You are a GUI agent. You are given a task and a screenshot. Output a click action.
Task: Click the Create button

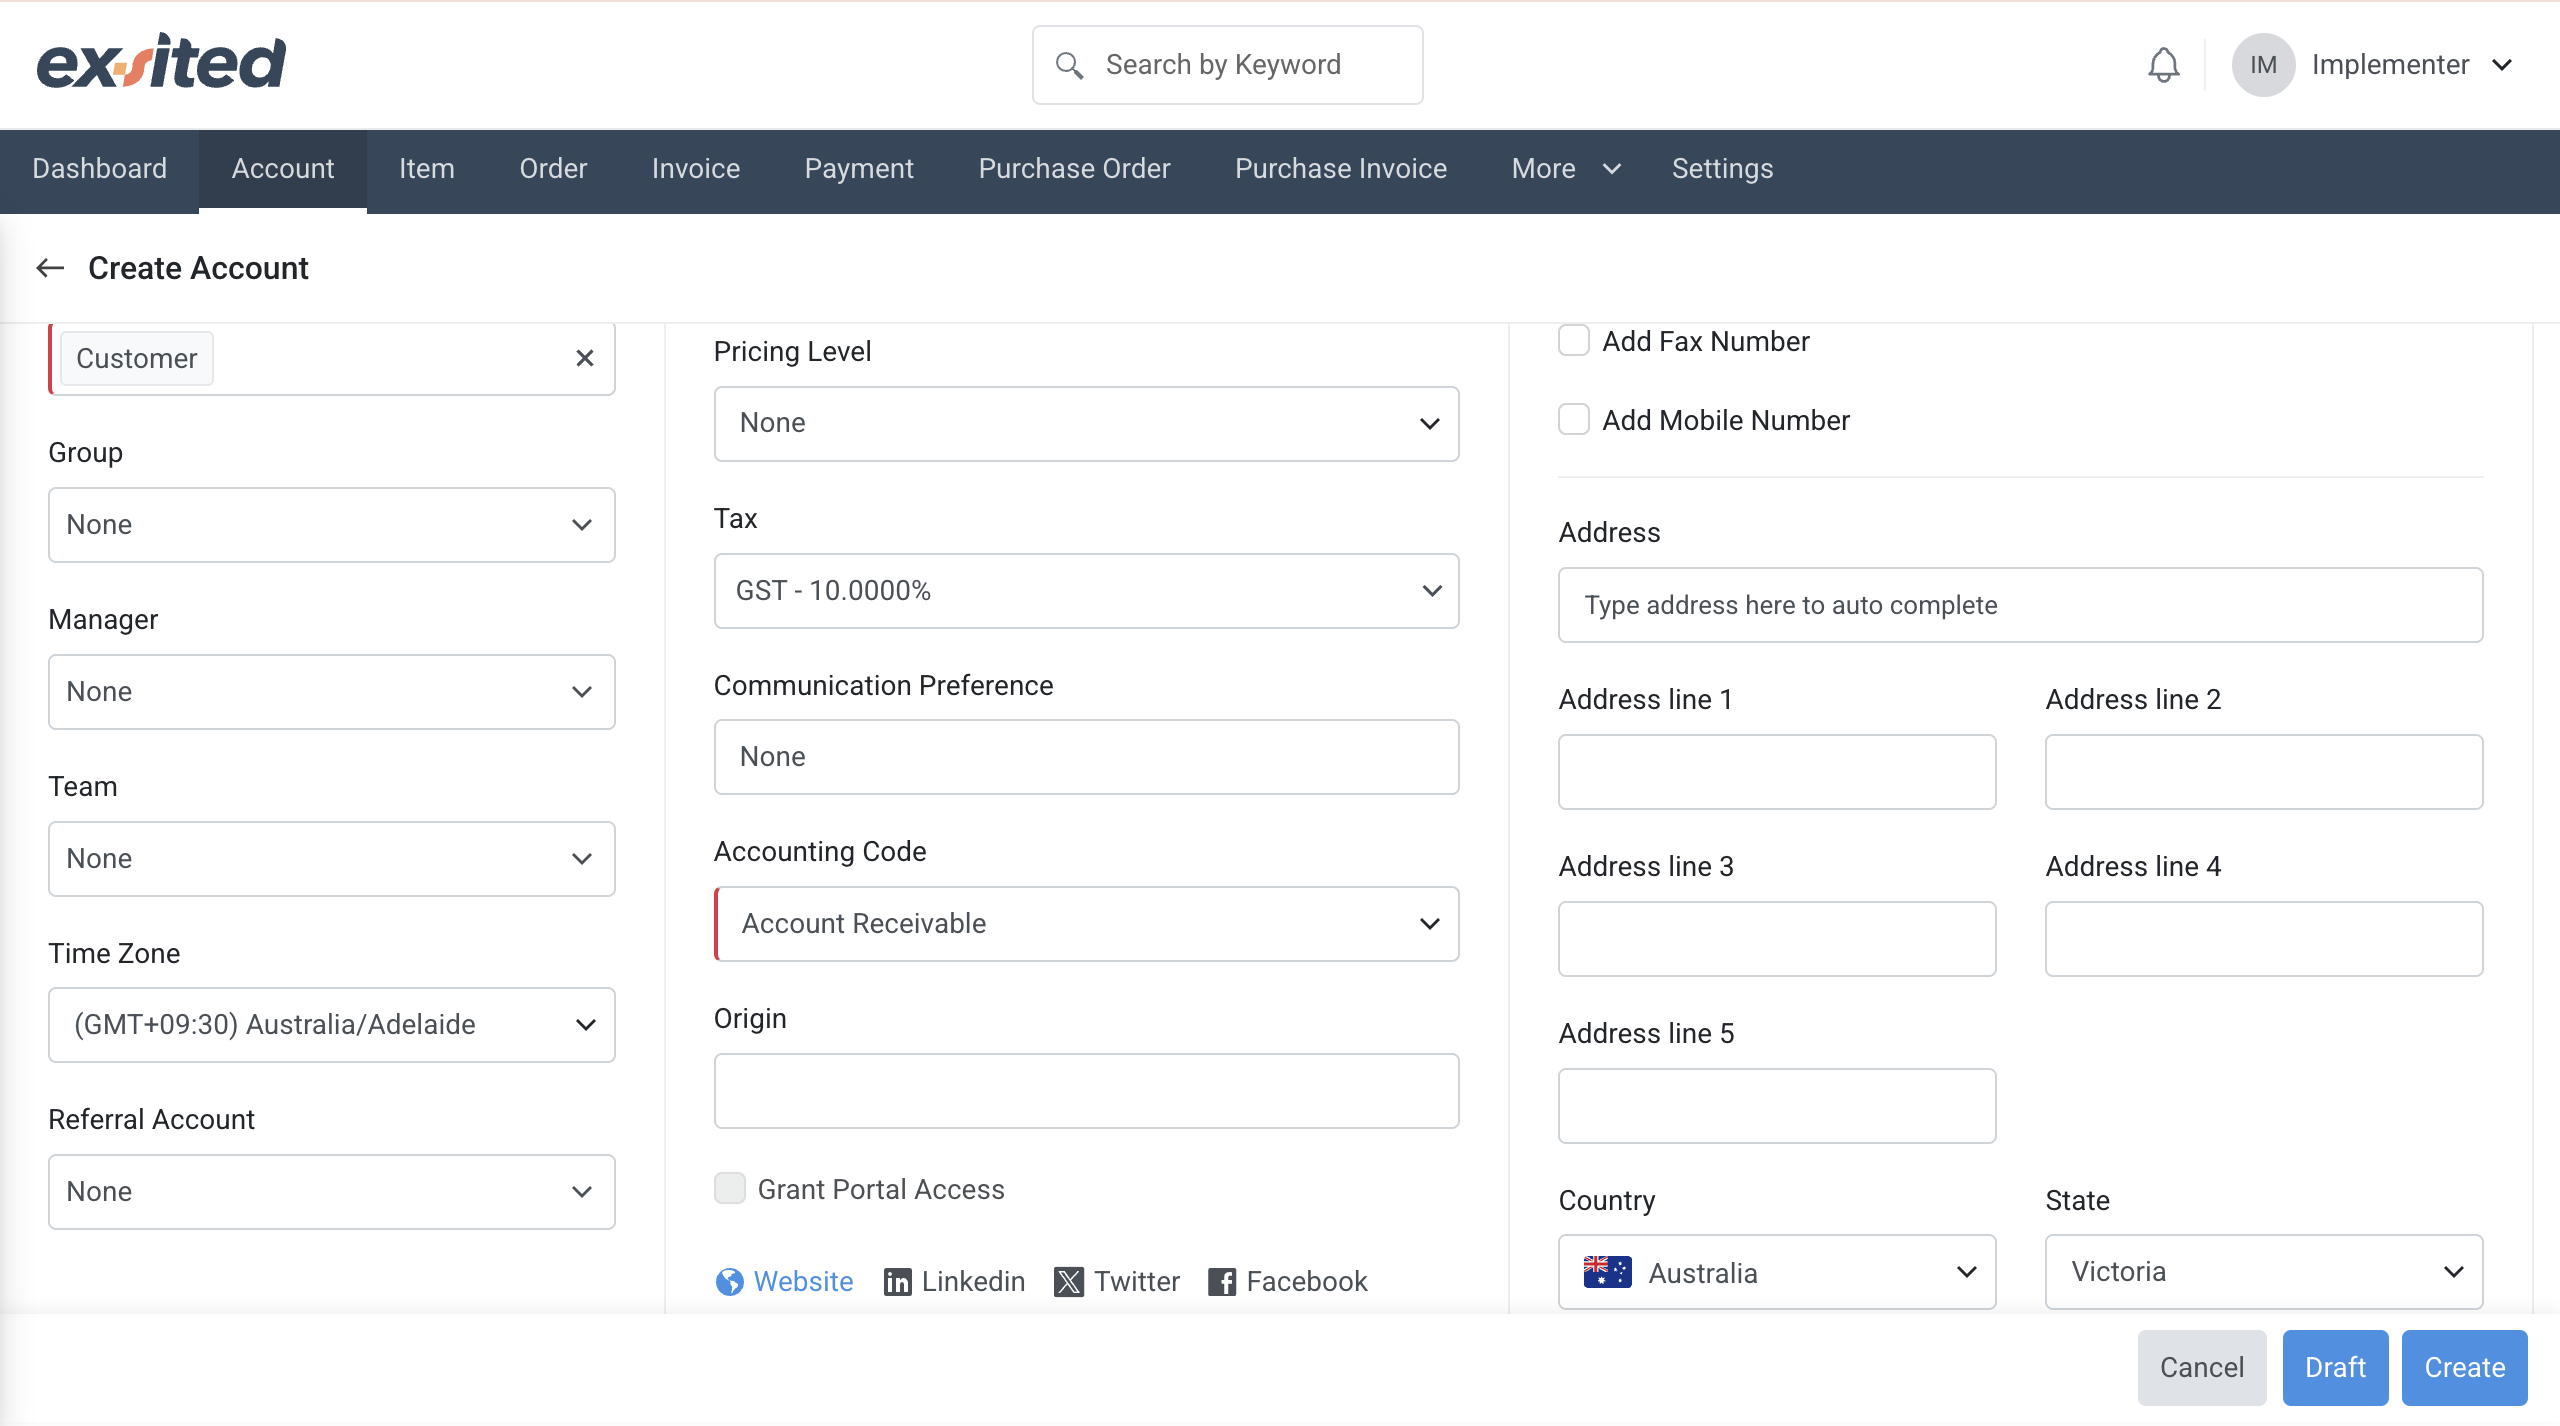(2465, 1367)
